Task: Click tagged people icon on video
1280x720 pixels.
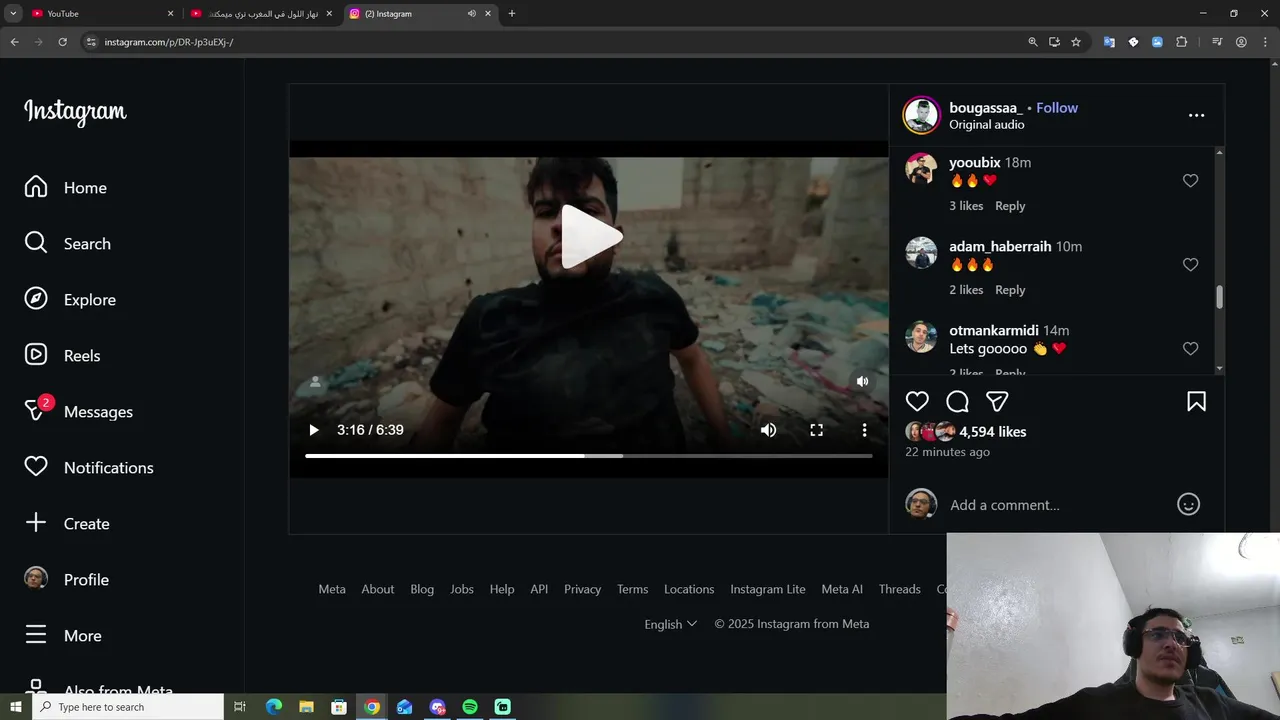Action: tap(315, 381)
